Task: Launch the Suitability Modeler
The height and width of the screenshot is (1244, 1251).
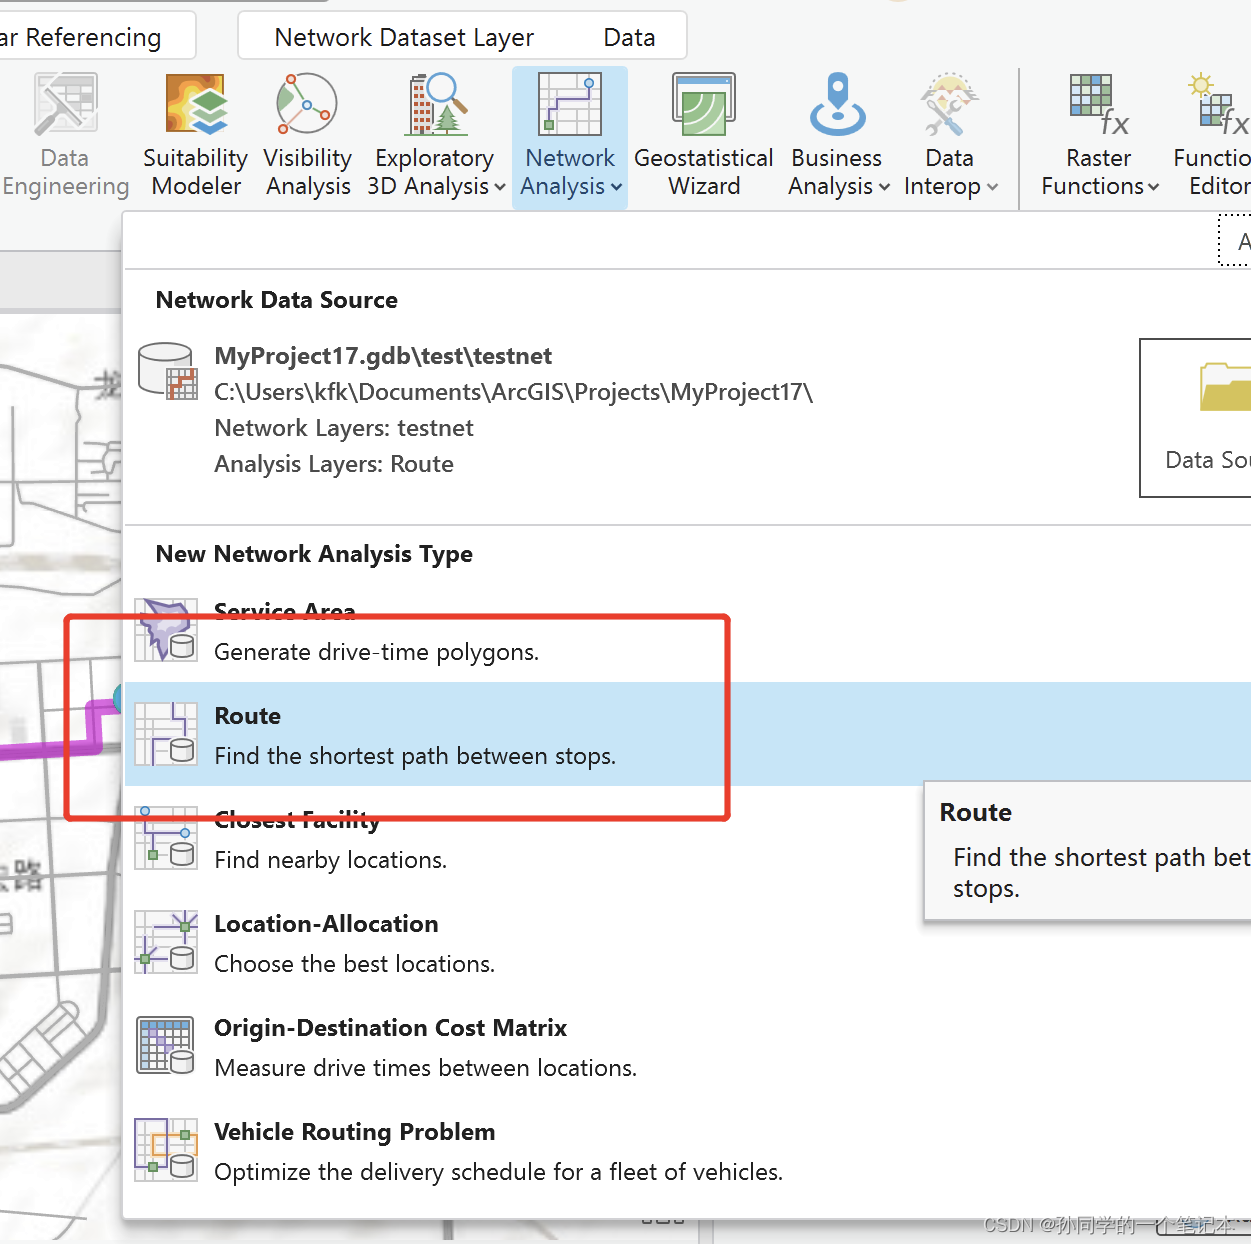Action: [196, 136]
